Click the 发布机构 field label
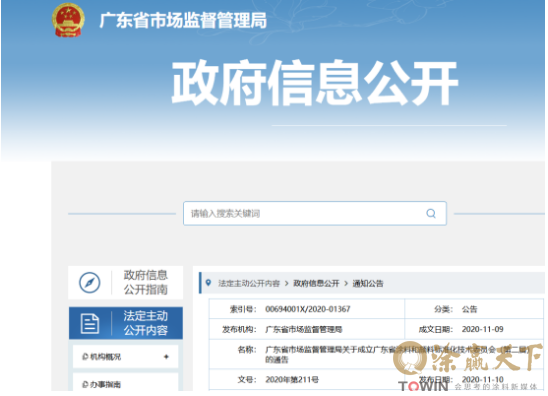The height and width of the screenshot is (396, 548). (x=239, y=329)
